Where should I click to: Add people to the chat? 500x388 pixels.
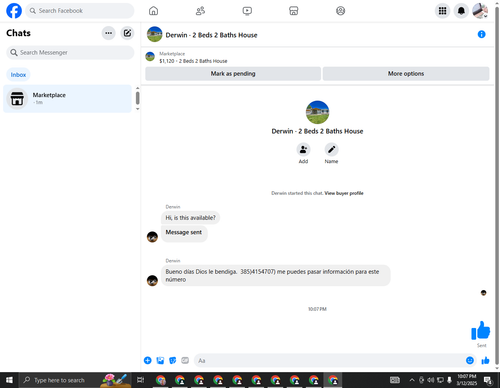pyautogui.click(x=303, y=149)
